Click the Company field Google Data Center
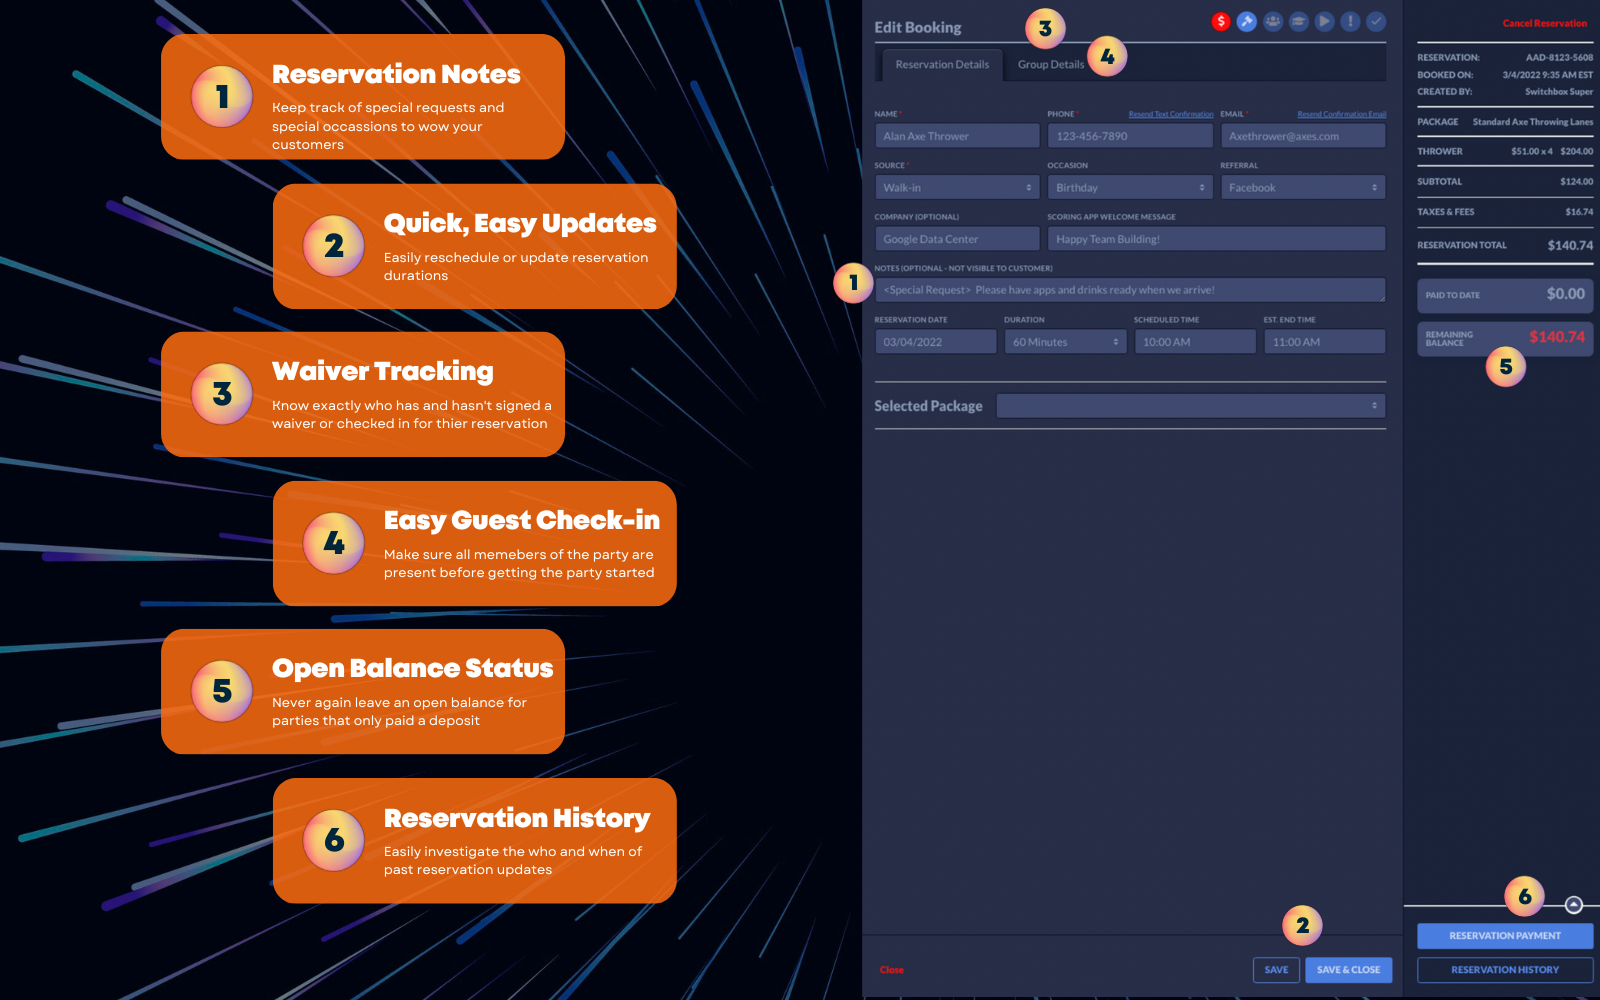Viewport: 1600px width, 1000px height. (958, 239)
